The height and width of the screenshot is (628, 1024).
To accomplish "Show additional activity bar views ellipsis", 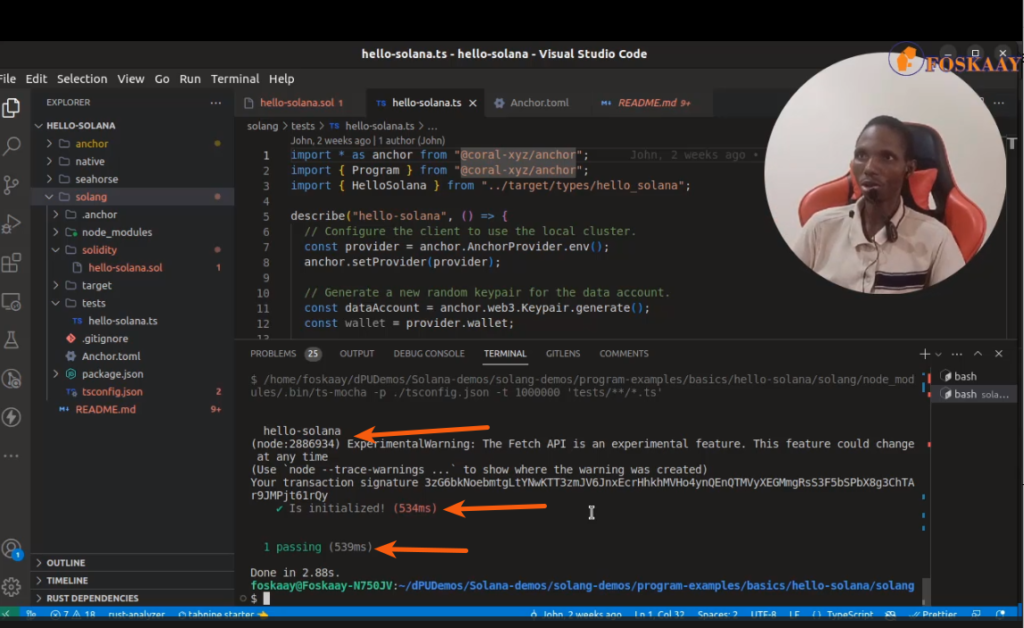I will [11, 456].
